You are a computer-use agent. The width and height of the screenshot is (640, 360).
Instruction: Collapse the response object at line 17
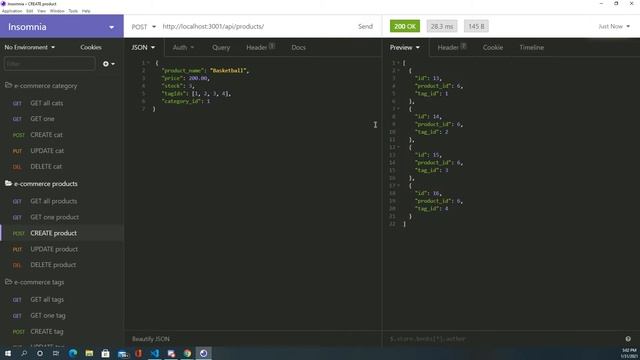pyautogui.click(x=398, y=186)
